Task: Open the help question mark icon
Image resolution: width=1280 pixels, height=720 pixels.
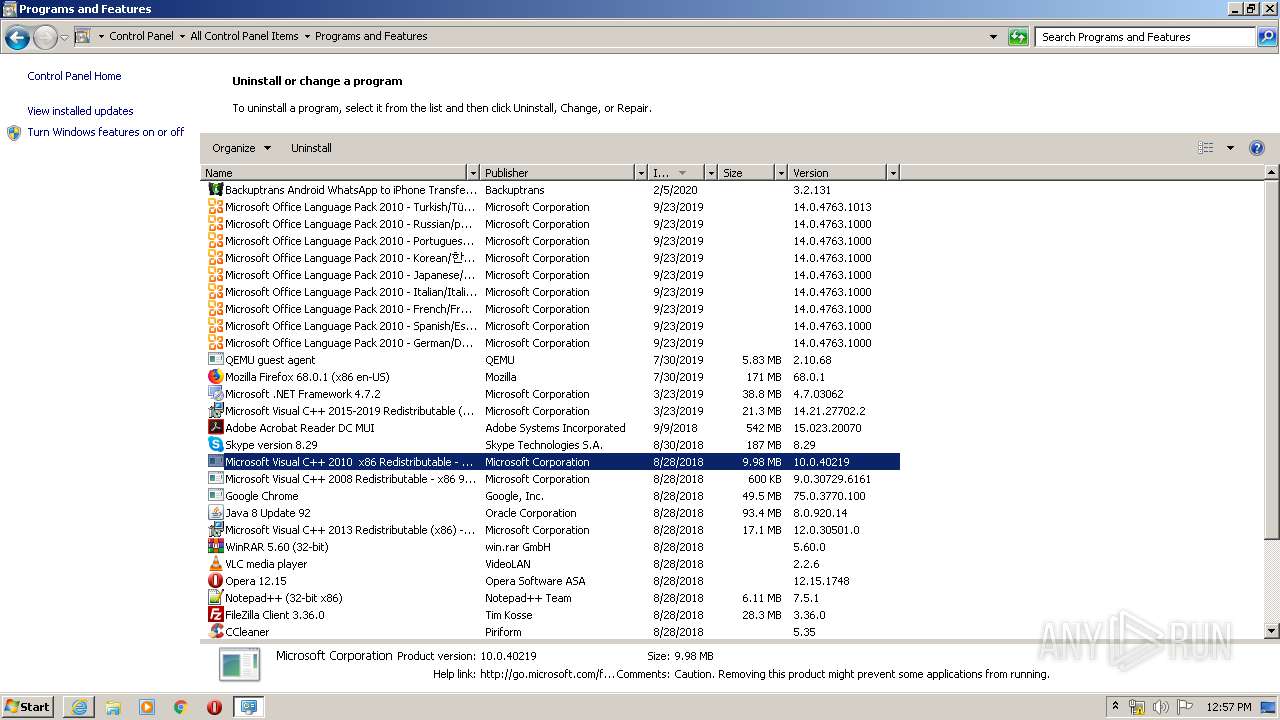Action: click(1257, 148)
